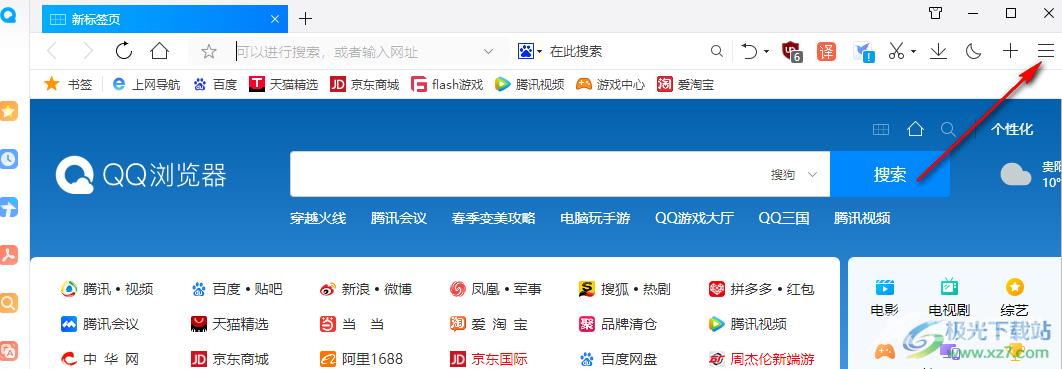
Task: Click the scissors screenshot tool
Action: click(x=896, y=51)
